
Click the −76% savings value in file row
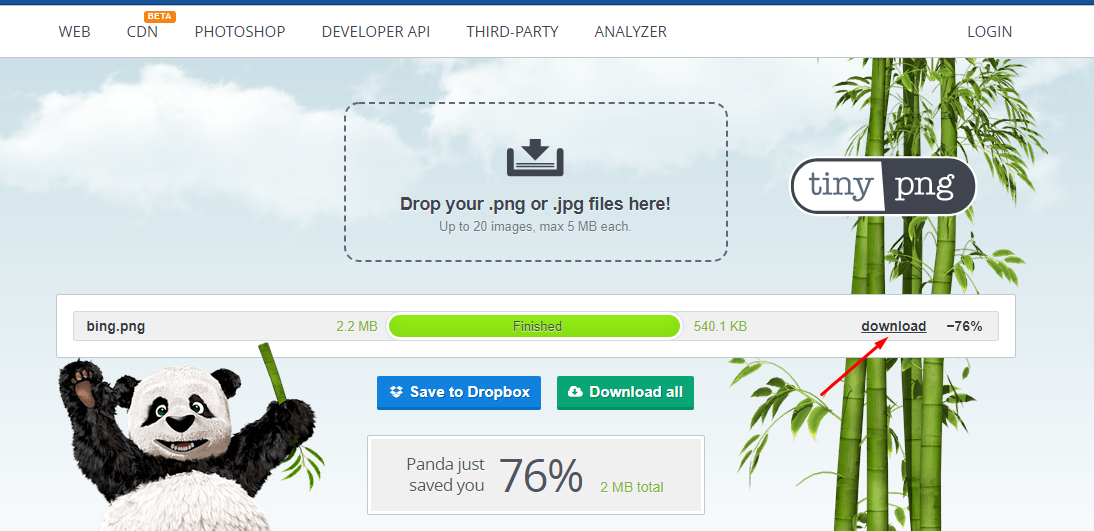point(964,327)
